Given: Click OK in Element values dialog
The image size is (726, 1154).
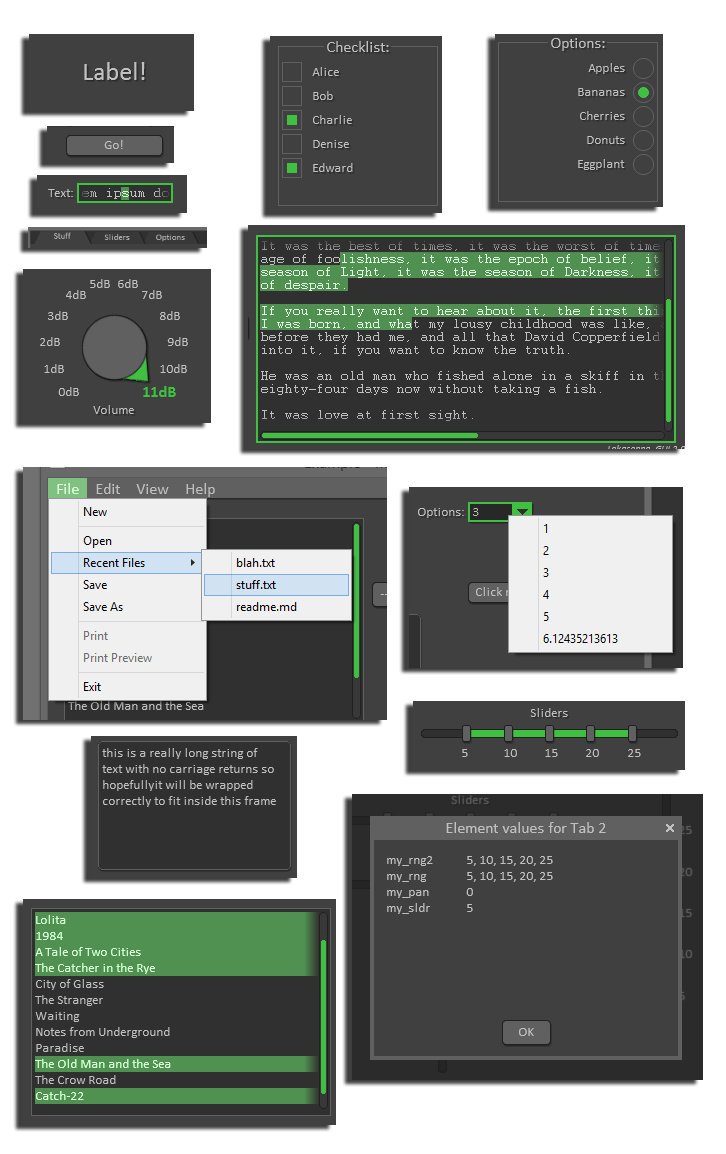Looking at the screenshot, I should (x=526, y=1032).
